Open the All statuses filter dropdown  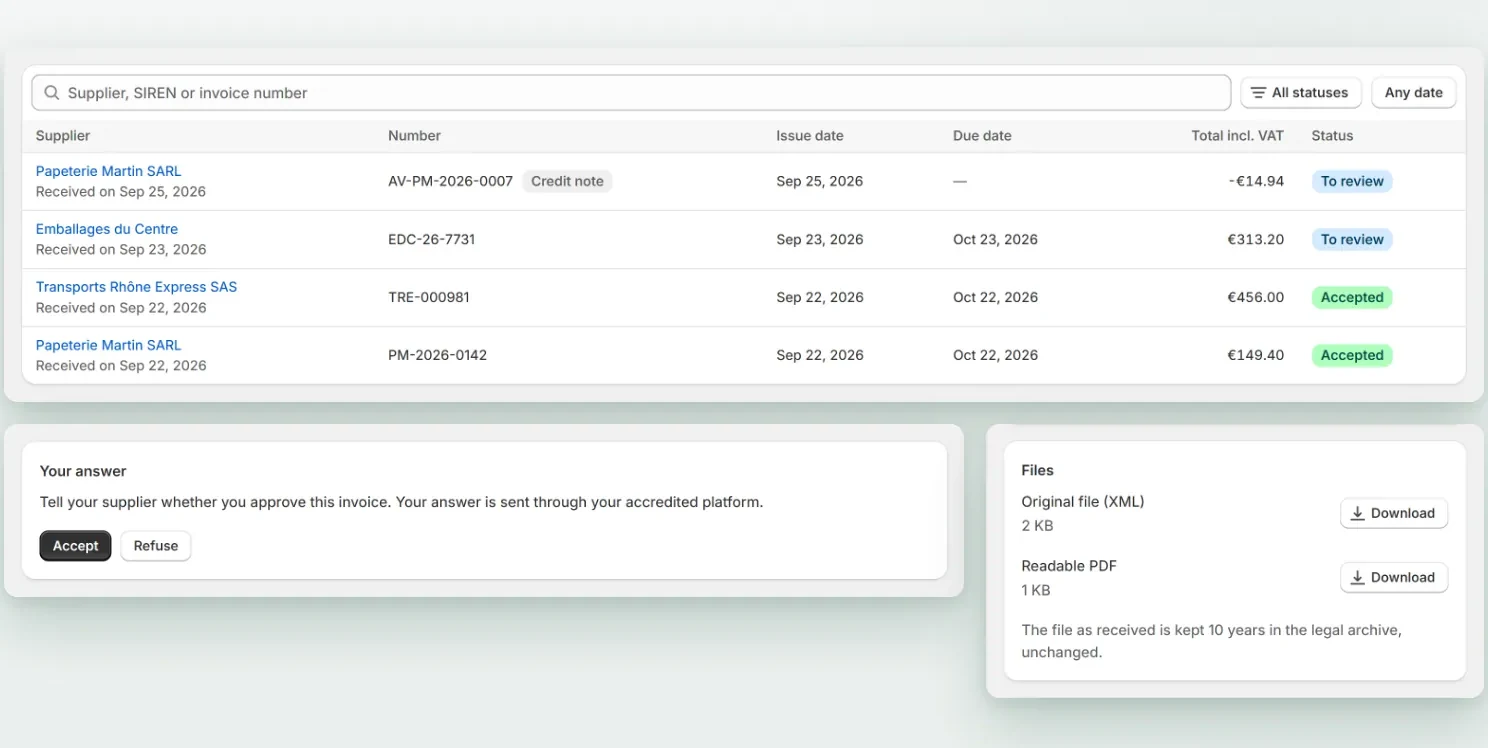(1301, 93)
